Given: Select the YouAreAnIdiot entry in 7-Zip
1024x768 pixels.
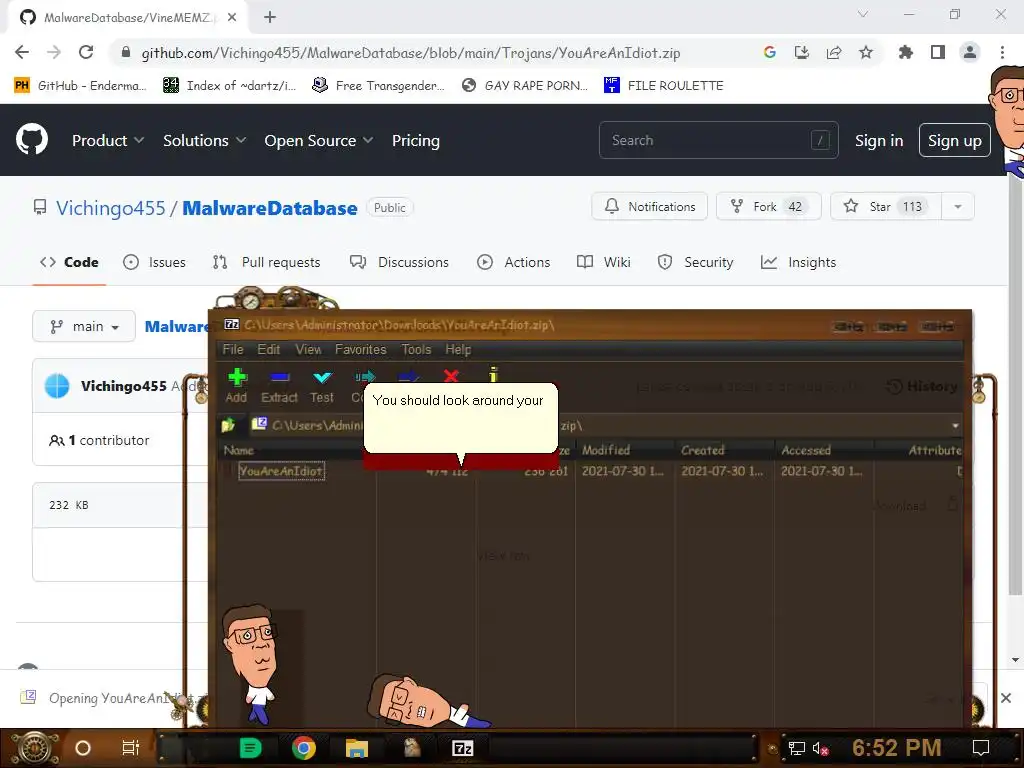Looking at the screenshot, I should coord(281,471).
